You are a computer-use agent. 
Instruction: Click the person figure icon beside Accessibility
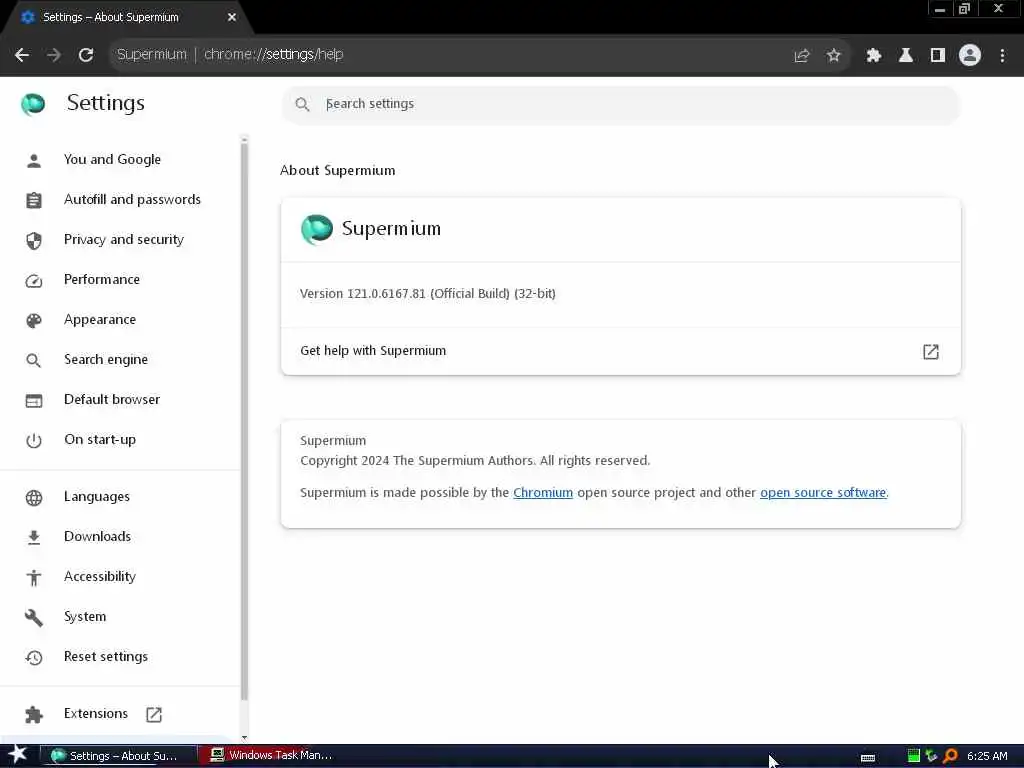coord(34,578)
